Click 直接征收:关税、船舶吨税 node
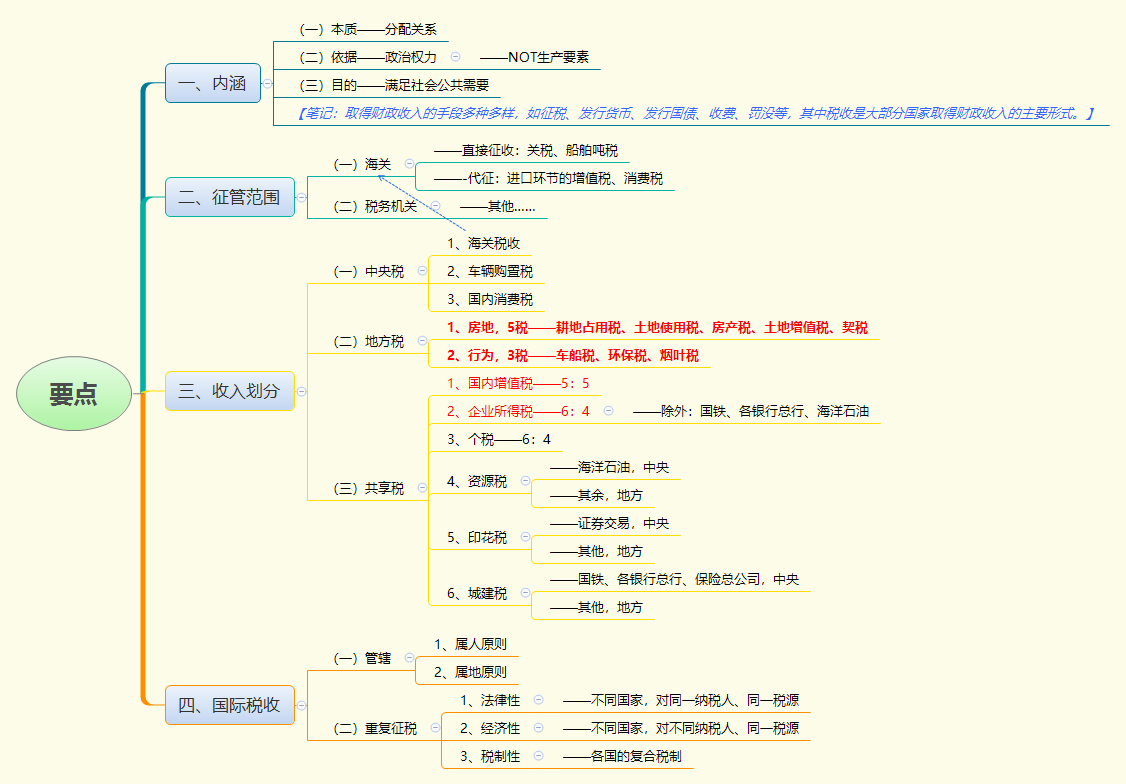 coord(526,151)
